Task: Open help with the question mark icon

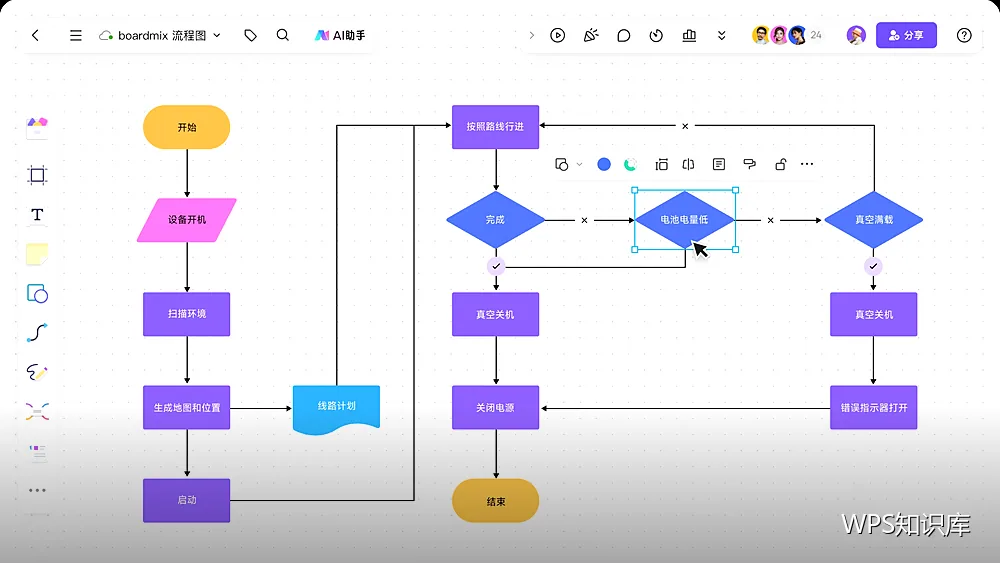Action: tap(964, 35)
